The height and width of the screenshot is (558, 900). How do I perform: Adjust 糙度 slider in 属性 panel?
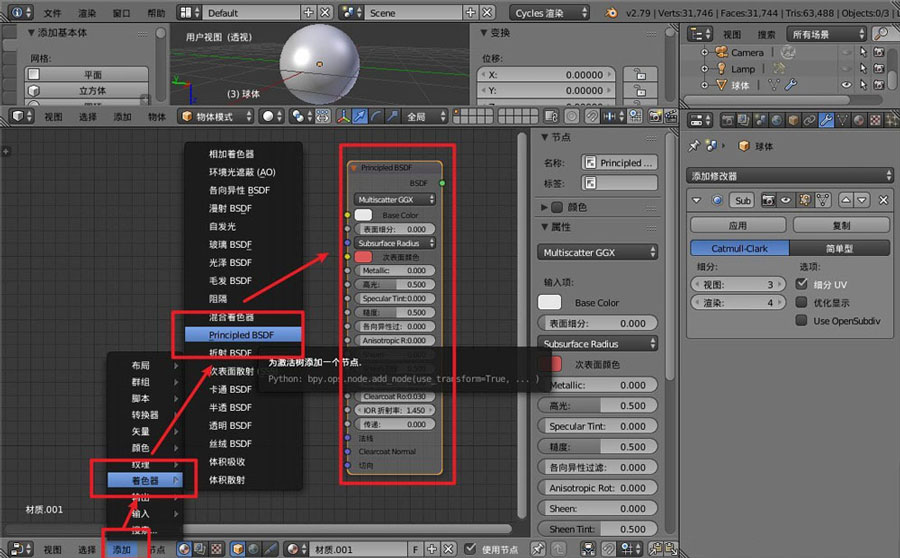point(598,447)
